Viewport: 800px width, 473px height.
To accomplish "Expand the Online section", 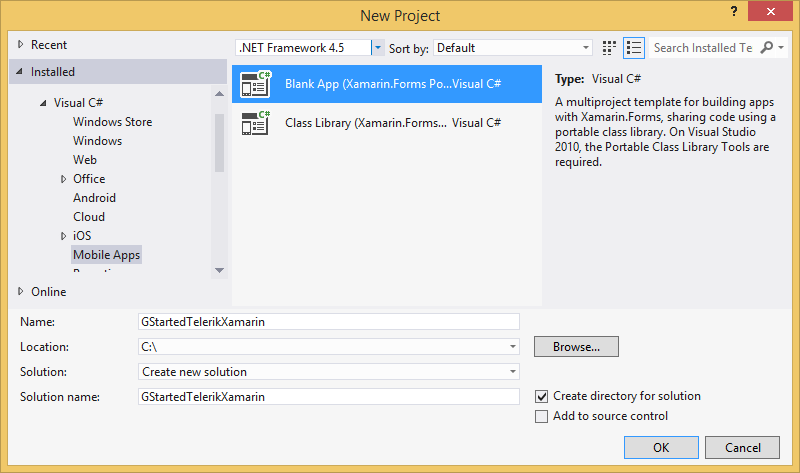I will 22,292.
